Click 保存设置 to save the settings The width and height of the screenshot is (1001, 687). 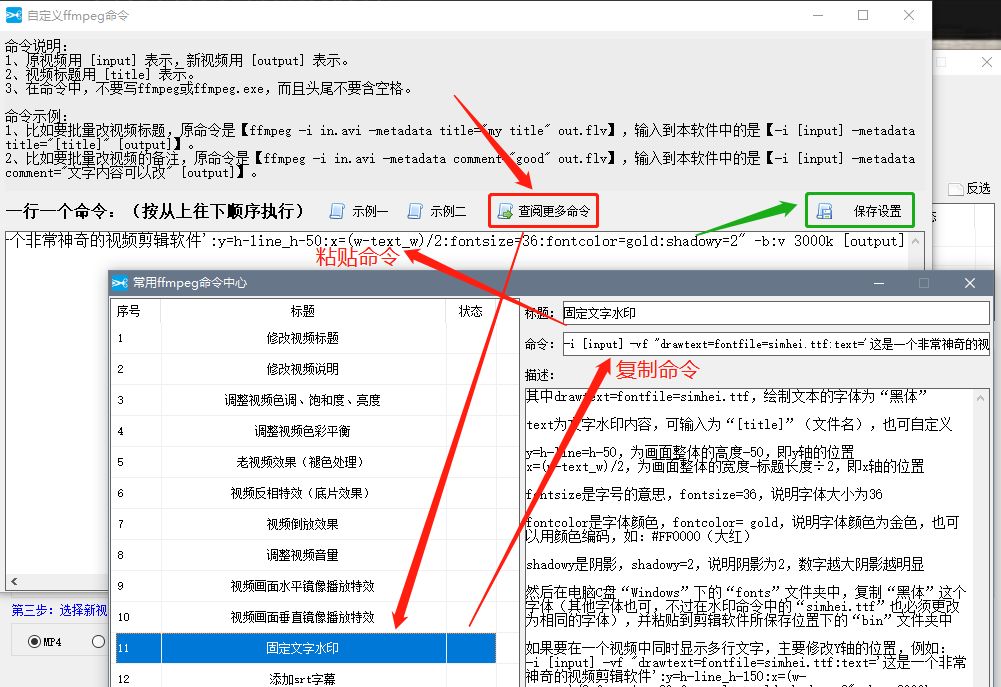(859, 211)
